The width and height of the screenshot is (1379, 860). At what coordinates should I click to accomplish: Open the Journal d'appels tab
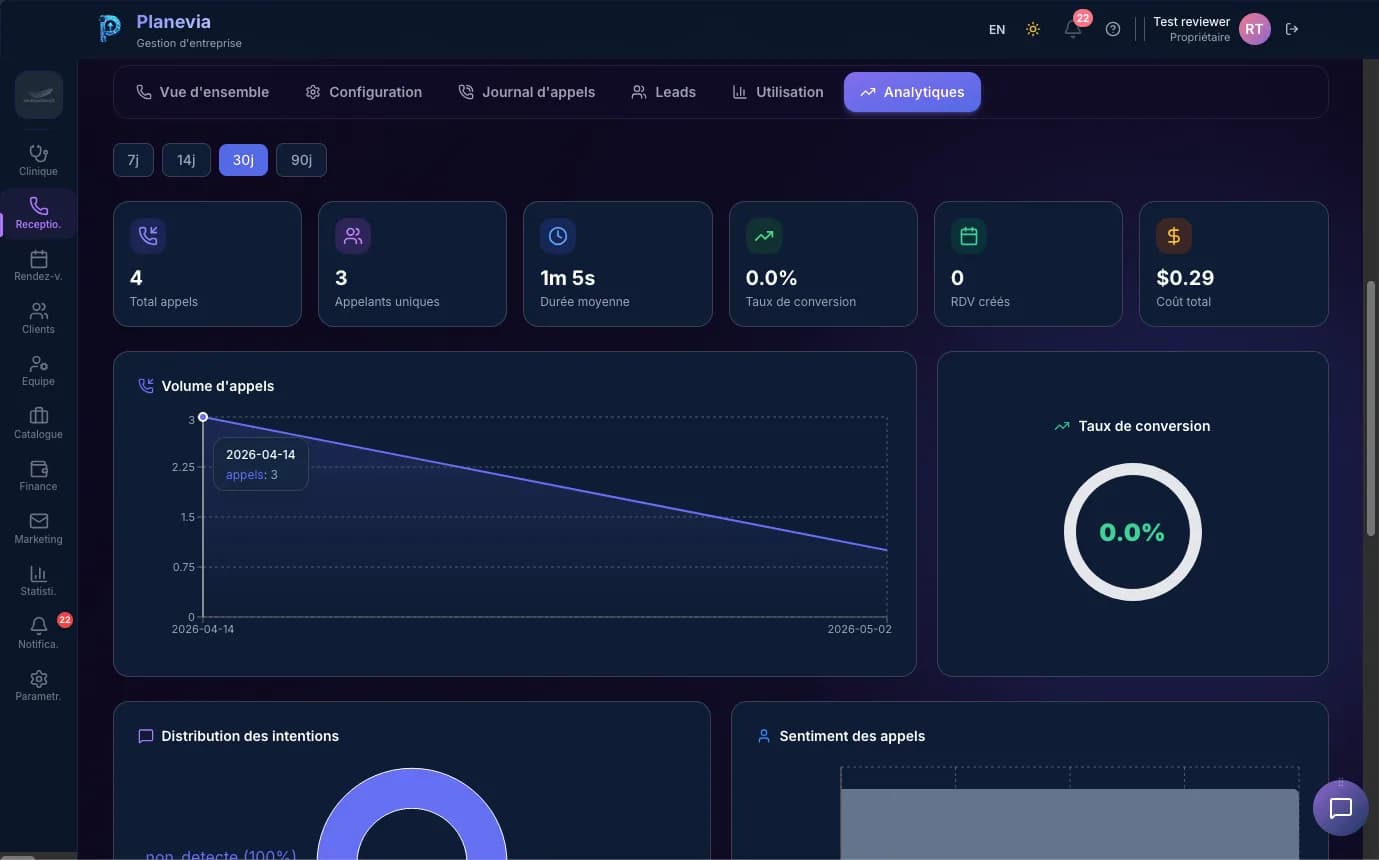point(526,92)
